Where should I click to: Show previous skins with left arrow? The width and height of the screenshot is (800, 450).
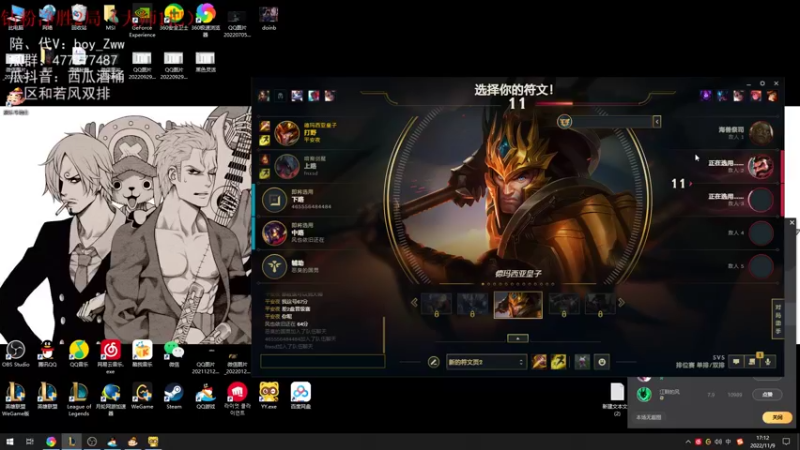click(414, 303)
